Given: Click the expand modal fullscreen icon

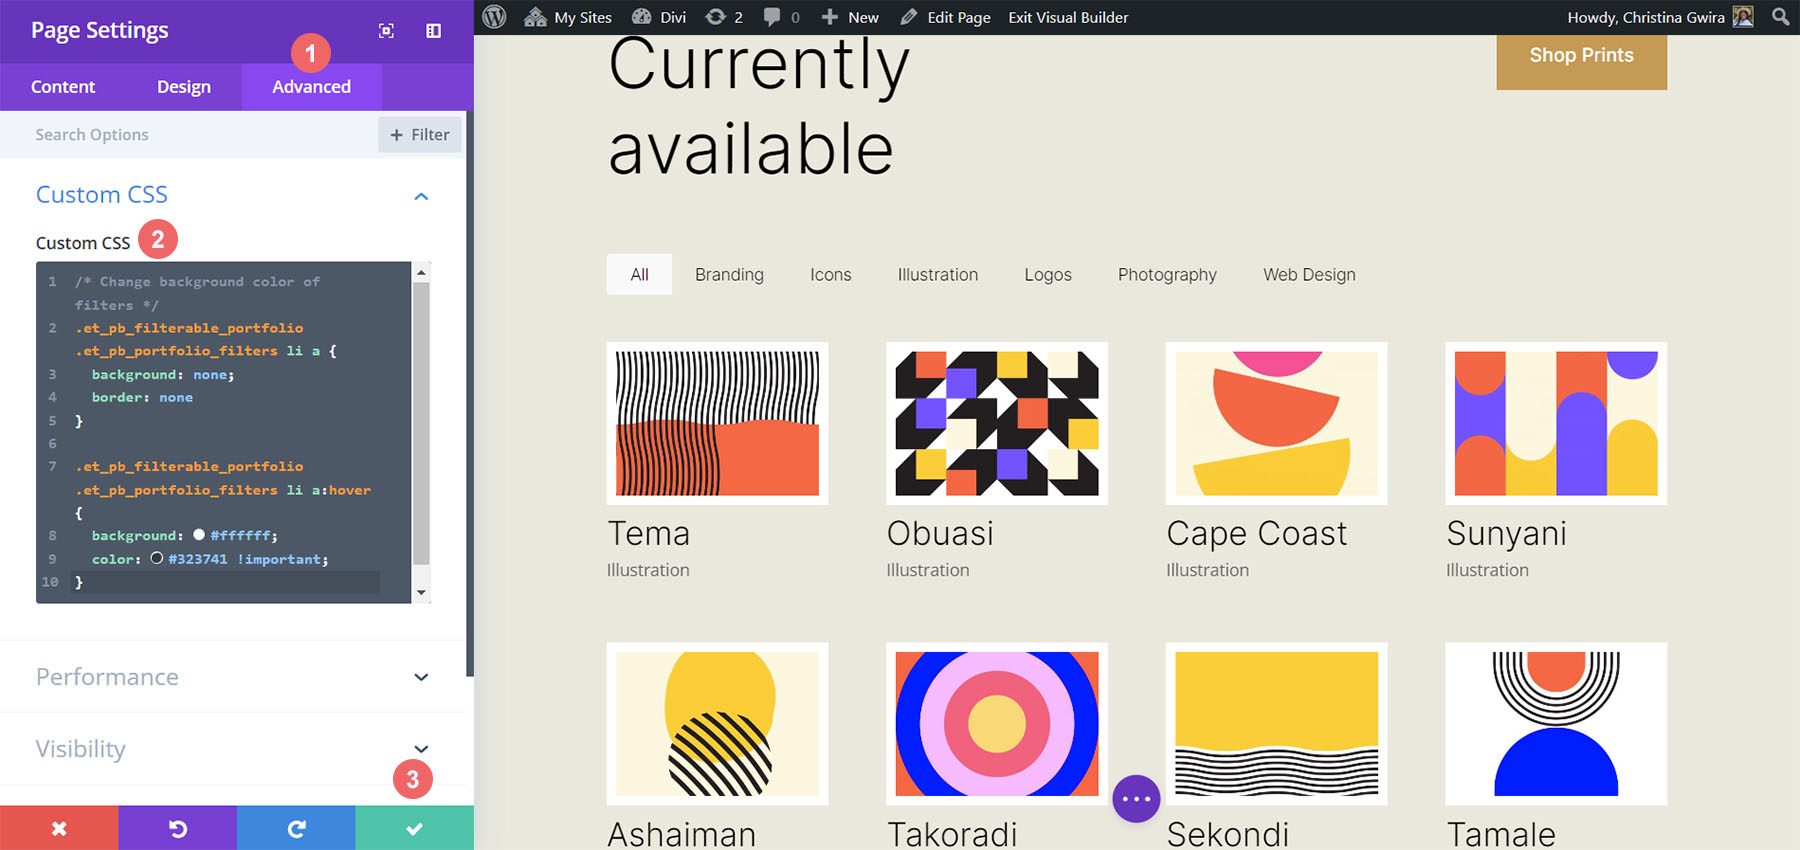Looking at the screenshot, I should (x=386, y=31).
